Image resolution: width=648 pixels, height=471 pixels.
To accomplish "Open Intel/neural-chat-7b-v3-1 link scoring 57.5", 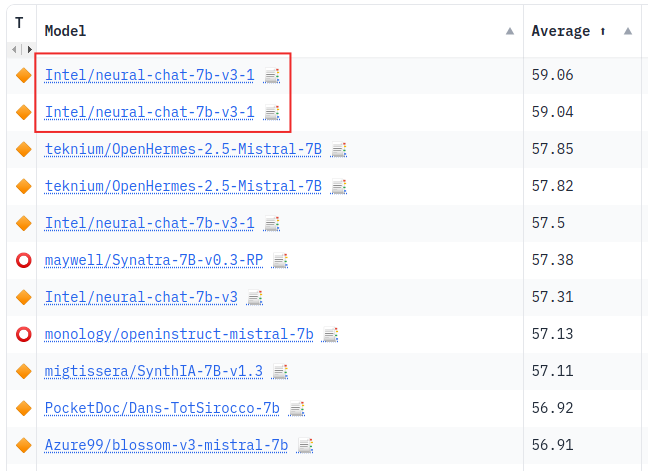I will 149,223.
